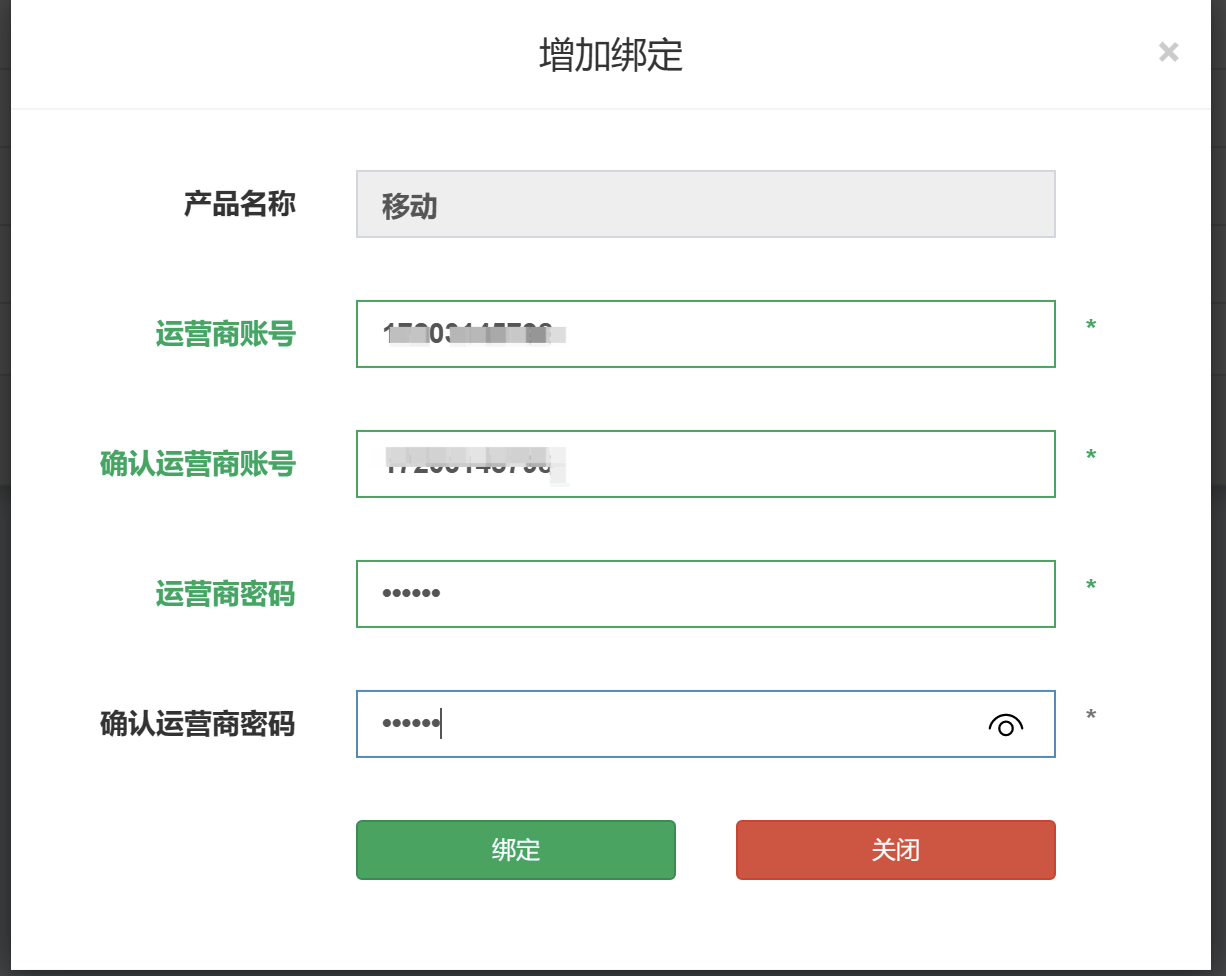
Task: Click into the 确认运营商账号 input field
Action: [705, 464]
